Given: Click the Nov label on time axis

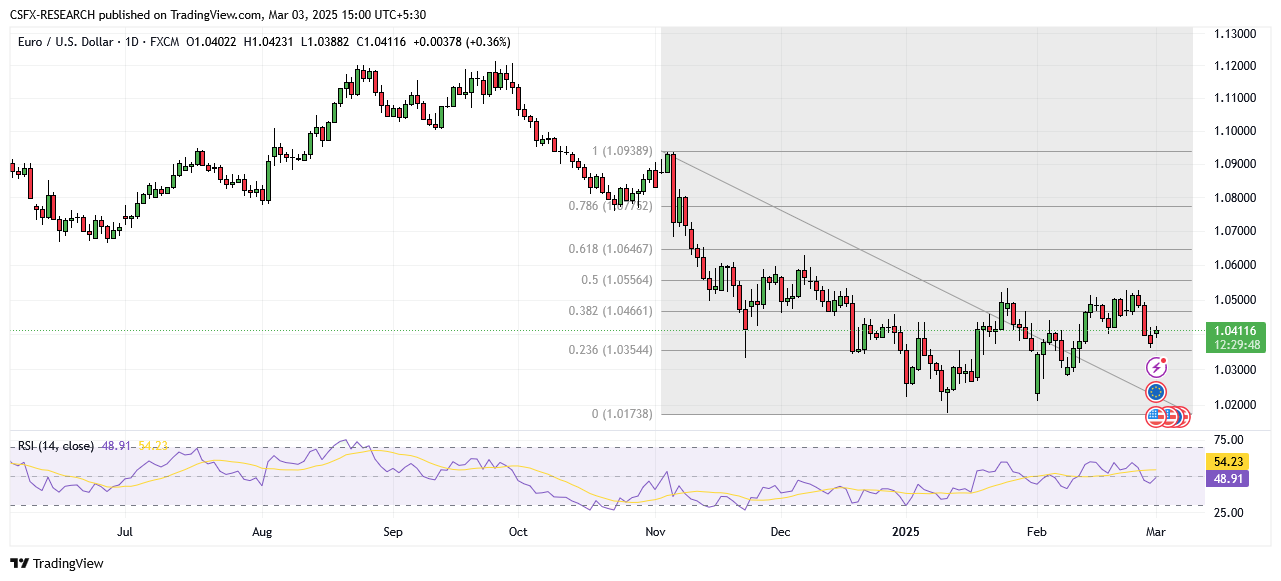Looking at the screenshot, I should click(656, 532).
